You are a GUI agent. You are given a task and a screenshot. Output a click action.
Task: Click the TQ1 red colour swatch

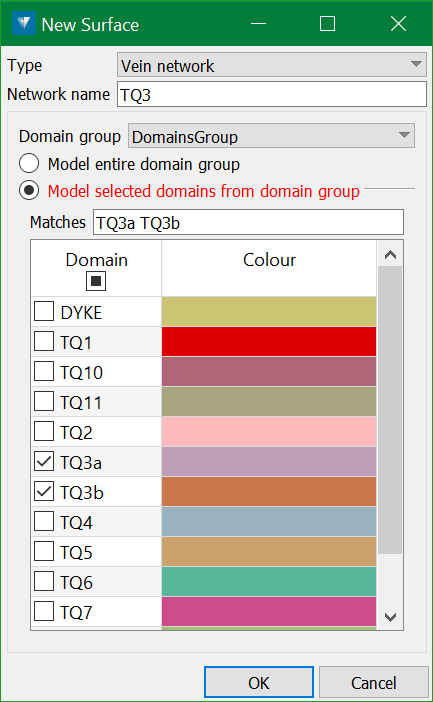[x=269, y=342]
